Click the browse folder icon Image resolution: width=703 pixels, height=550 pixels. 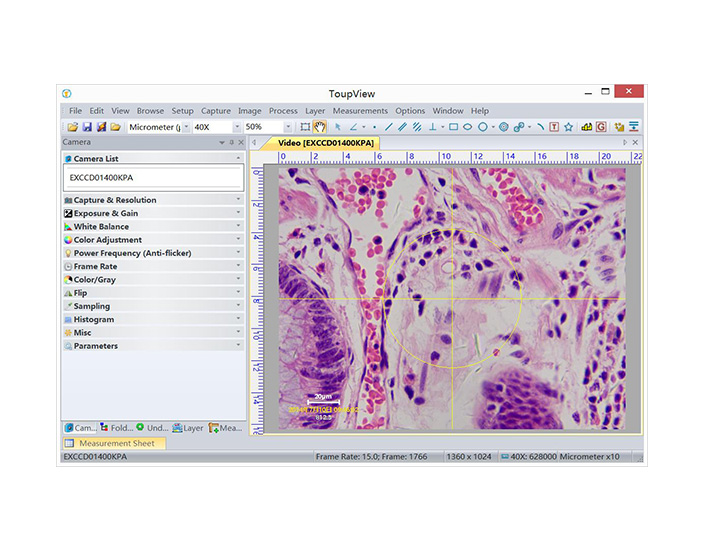115,127
